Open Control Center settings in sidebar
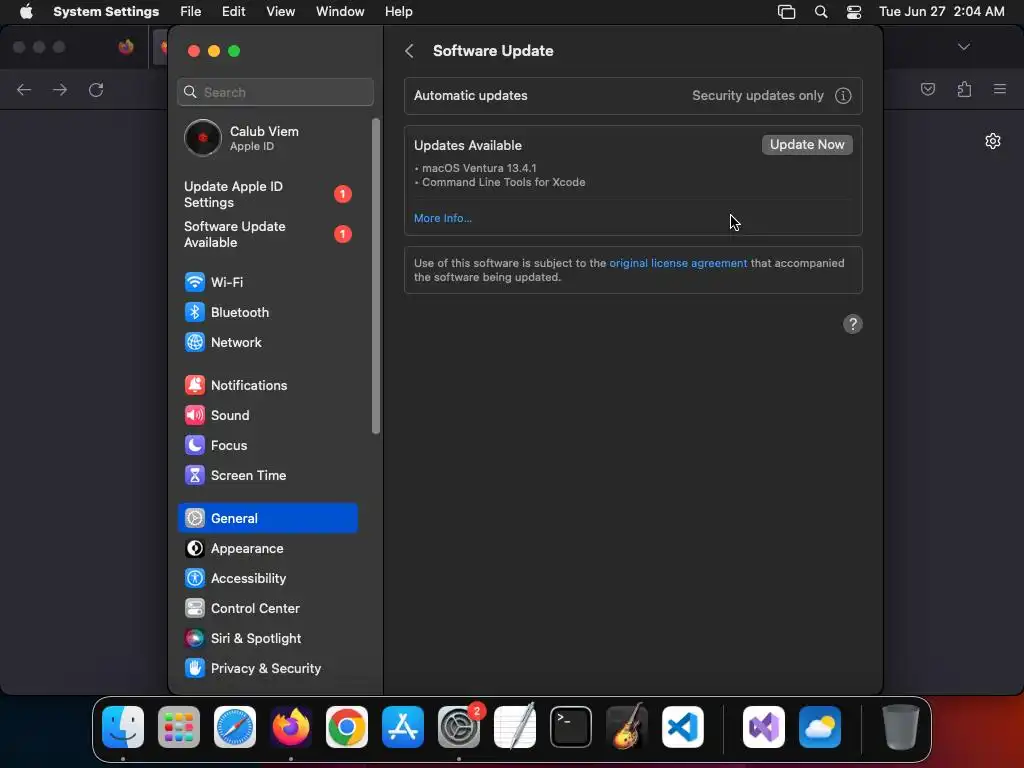Viewport: 1024px width, 768px height. click(x=268, y=609)
